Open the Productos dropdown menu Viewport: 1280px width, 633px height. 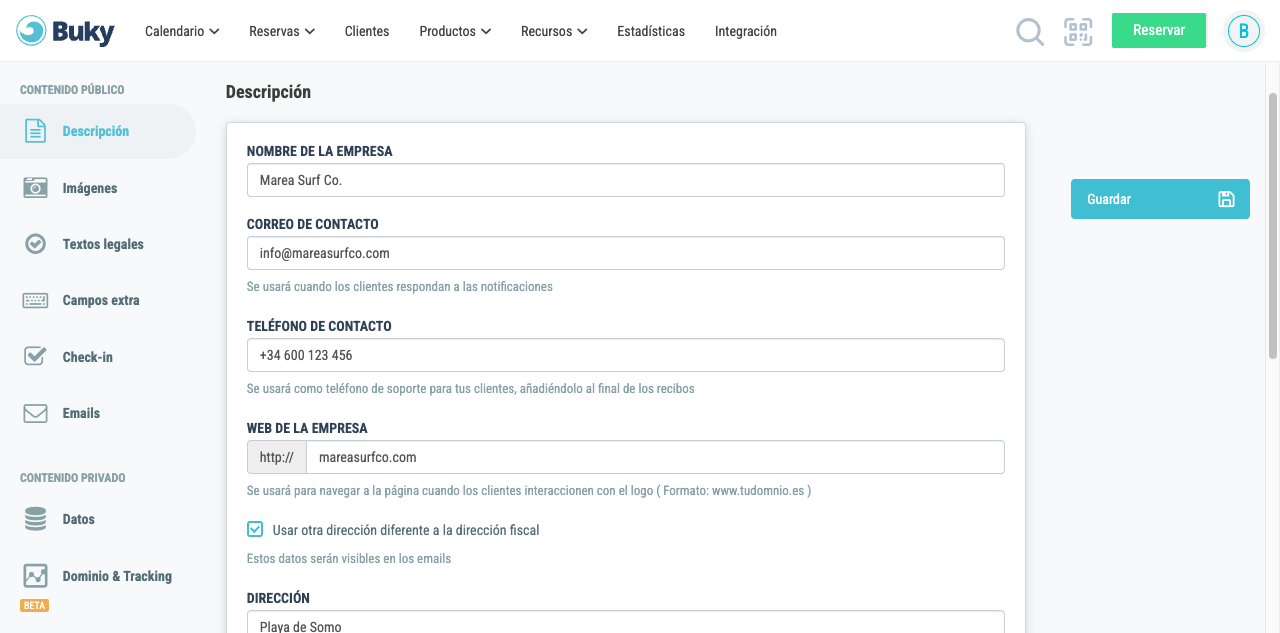coord(455,31)
